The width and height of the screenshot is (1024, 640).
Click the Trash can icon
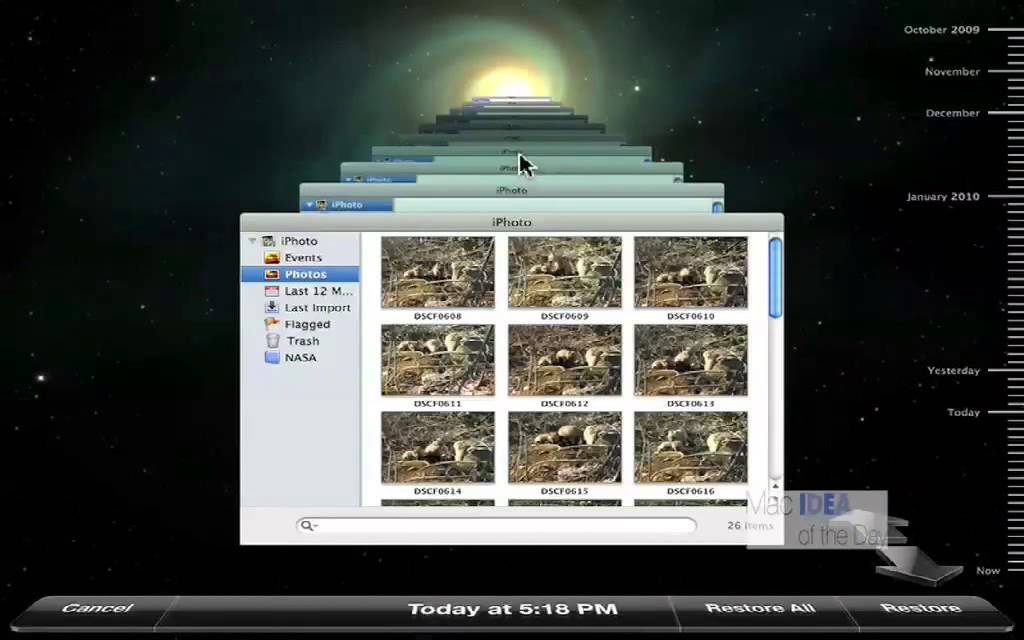coord(272,341)
